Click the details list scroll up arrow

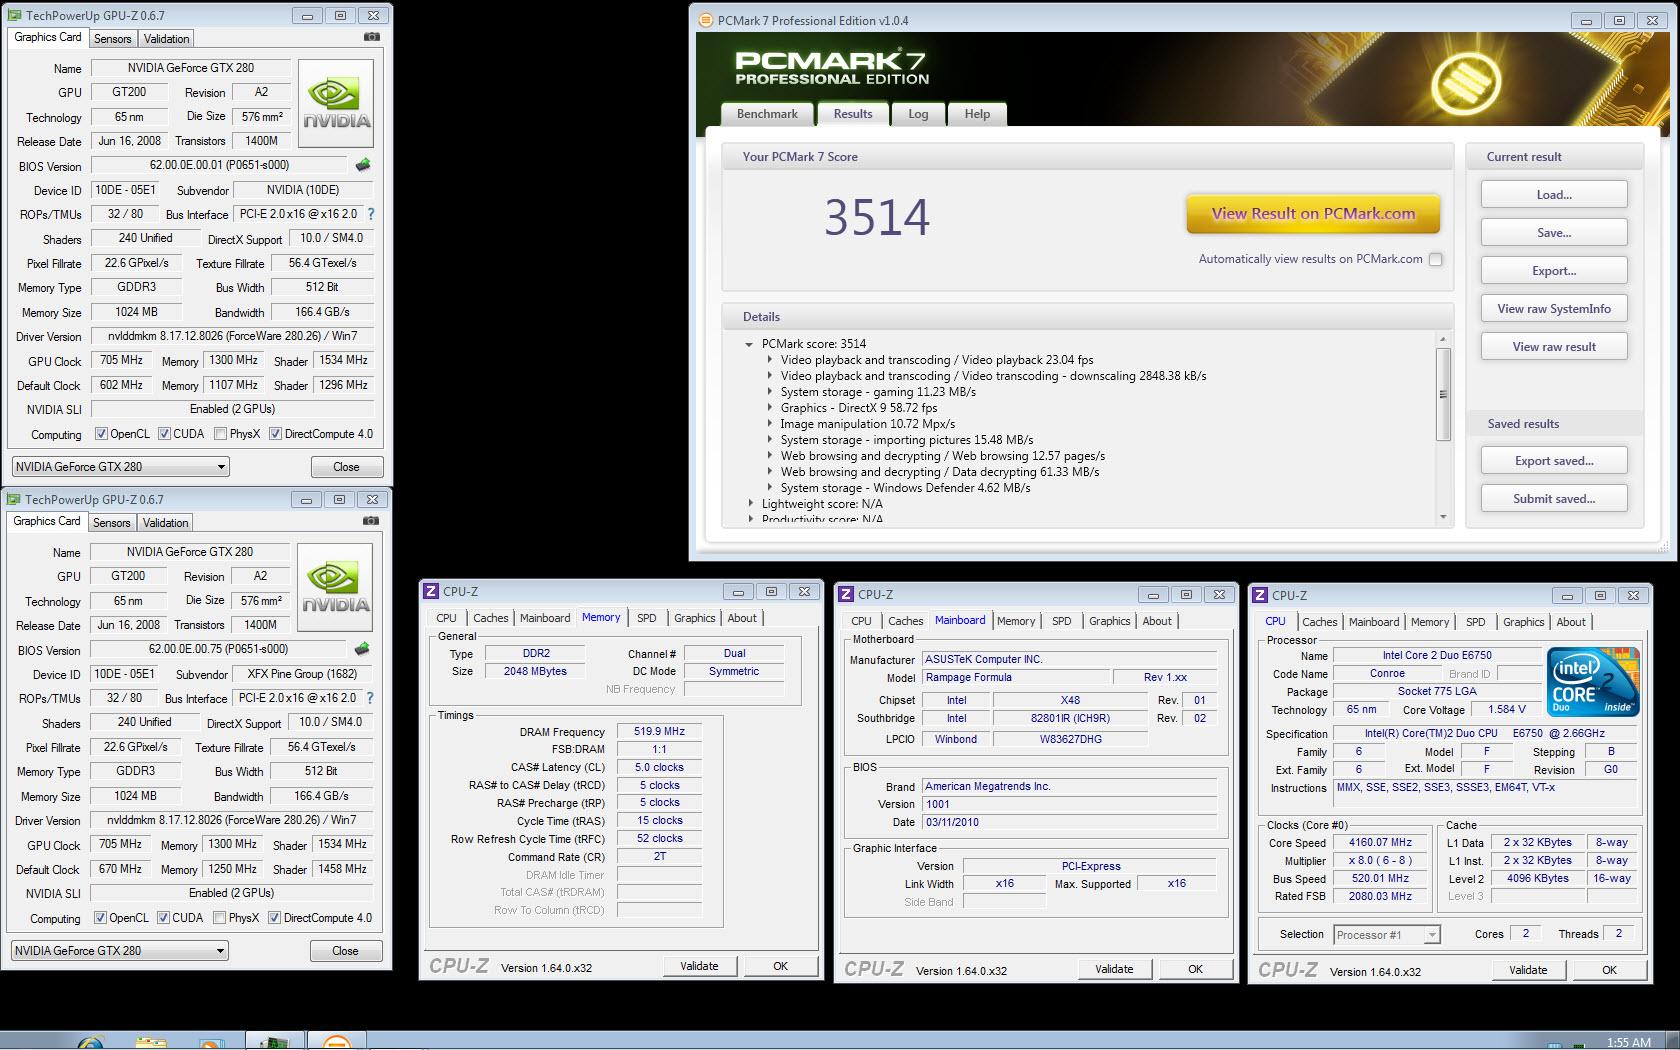pos(1443,339)
